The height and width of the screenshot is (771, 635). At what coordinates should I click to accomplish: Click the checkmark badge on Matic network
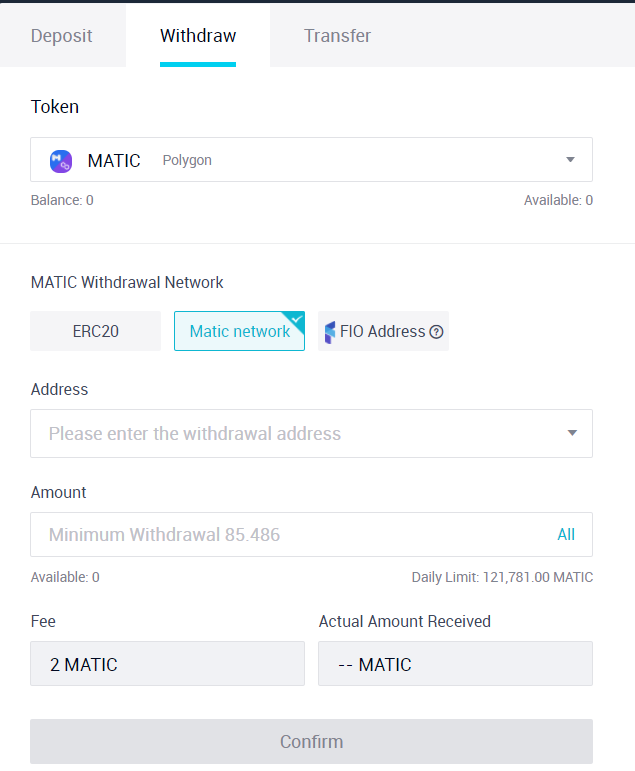click(296, 320)
